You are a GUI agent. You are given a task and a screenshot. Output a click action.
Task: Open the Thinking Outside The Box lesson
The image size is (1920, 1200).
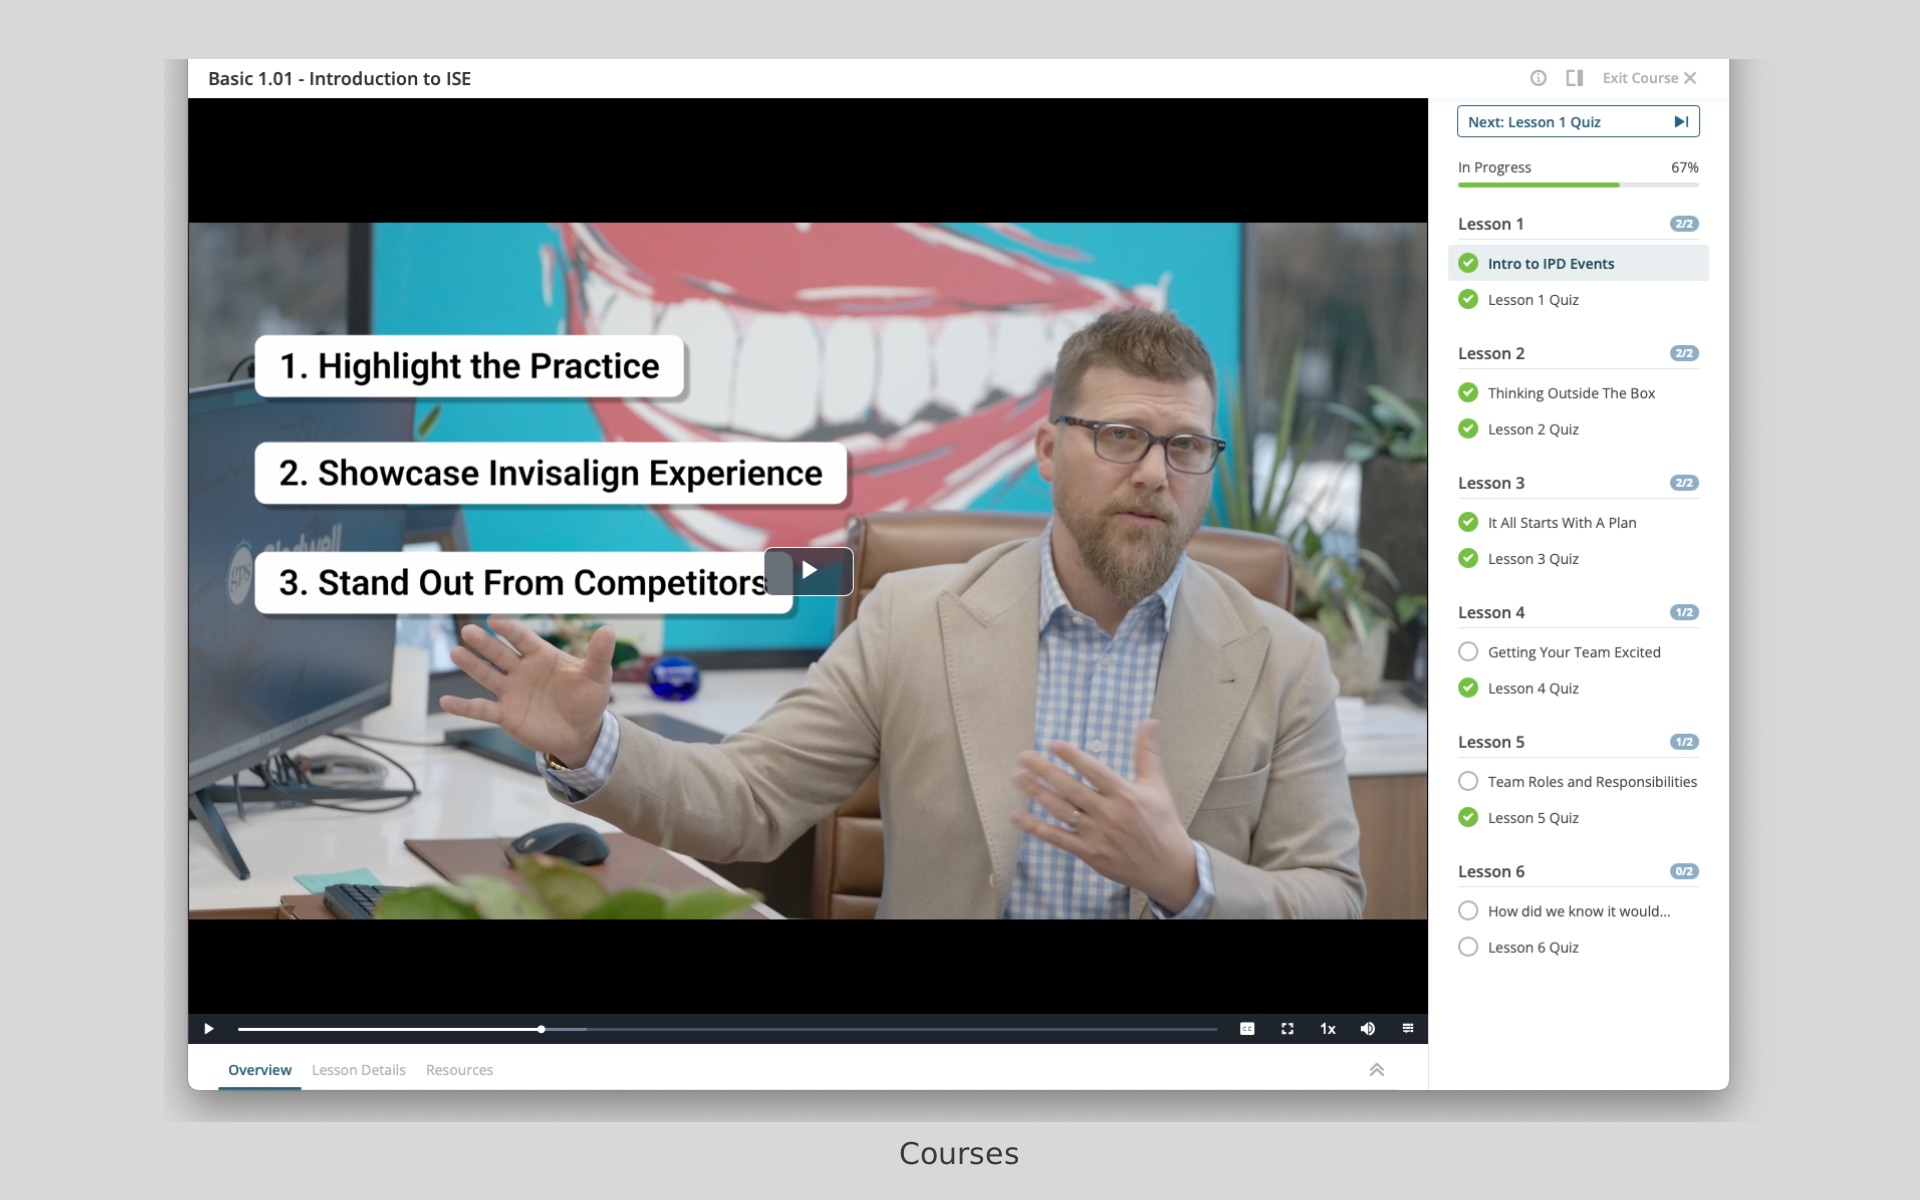click(1570, 393)
